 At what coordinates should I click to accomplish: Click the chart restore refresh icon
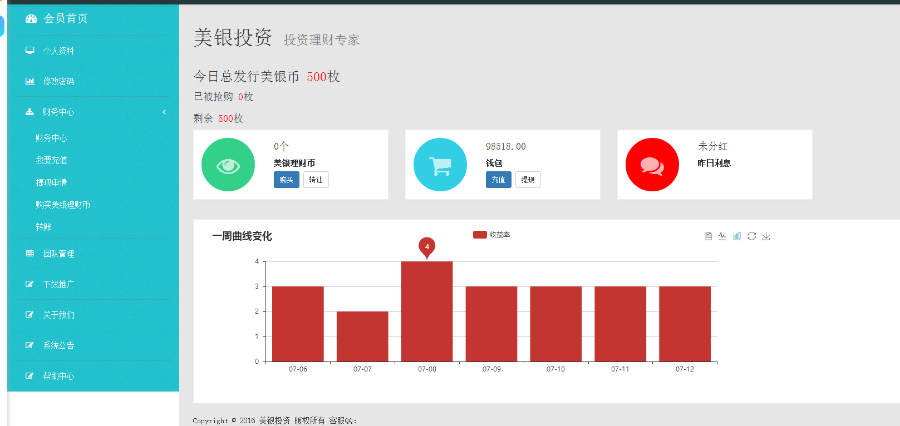[x=751, y=236]
